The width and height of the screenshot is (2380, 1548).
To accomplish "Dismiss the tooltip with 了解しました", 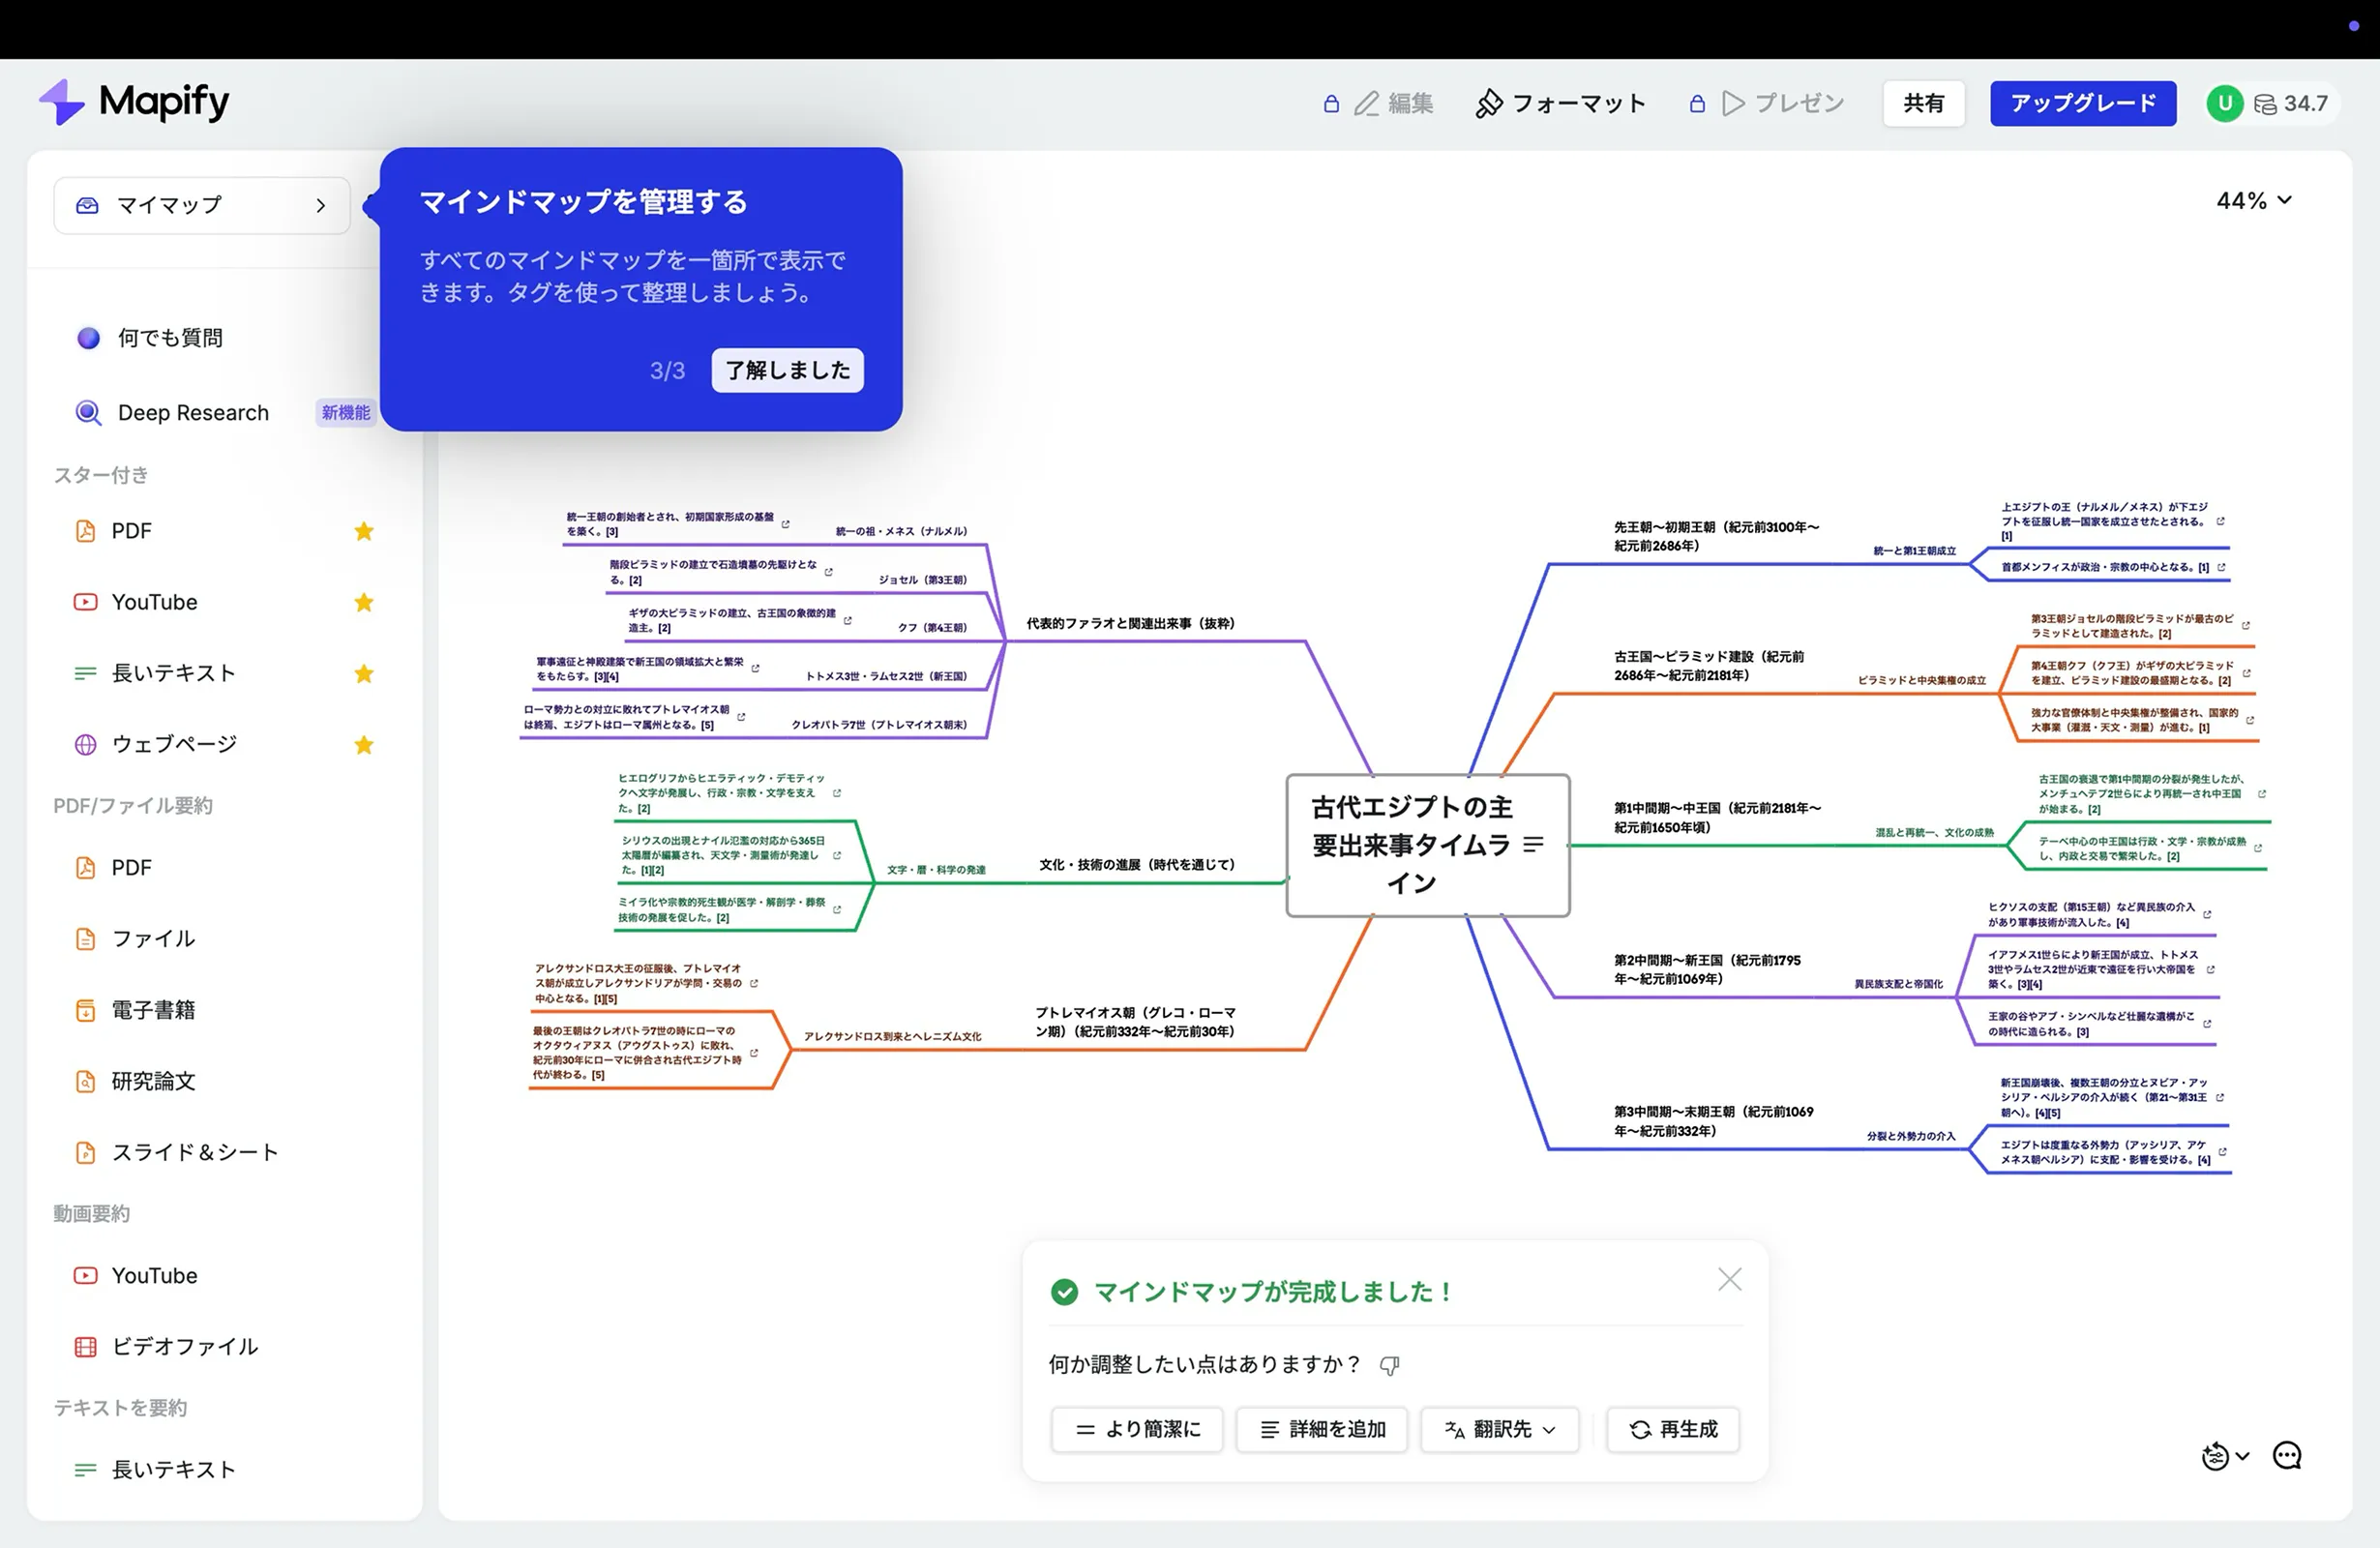I will coord(787,369).
